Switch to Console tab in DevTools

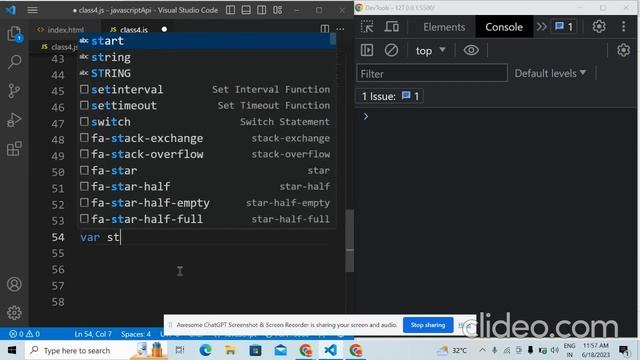tap(504, 27)
